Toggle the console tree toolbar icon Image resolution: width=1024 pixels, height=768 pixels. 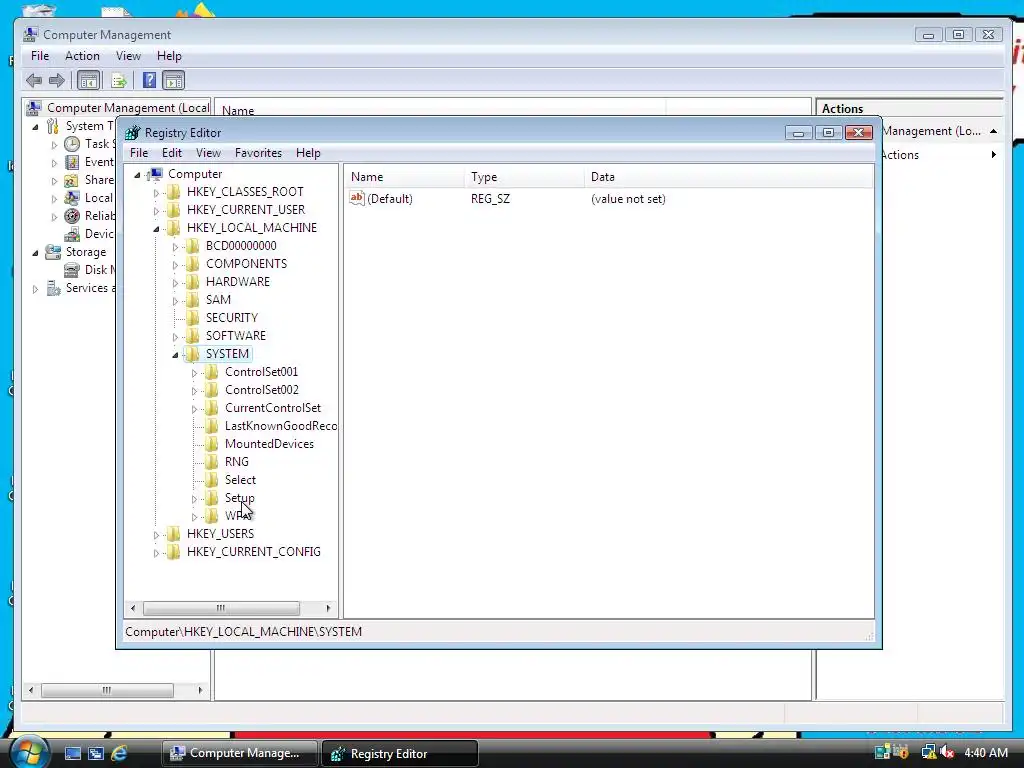click(x=88, y=80)
